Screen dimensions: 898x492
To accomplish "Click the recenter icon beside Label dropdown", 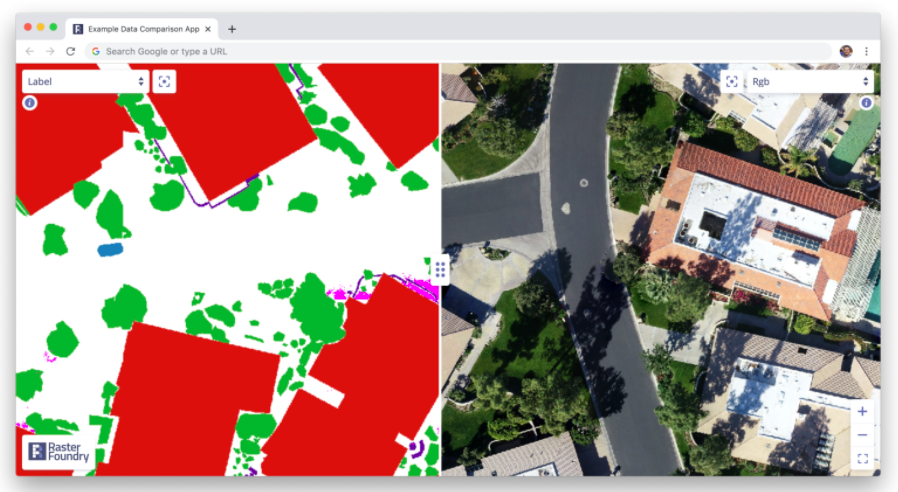I will point(164,81).
